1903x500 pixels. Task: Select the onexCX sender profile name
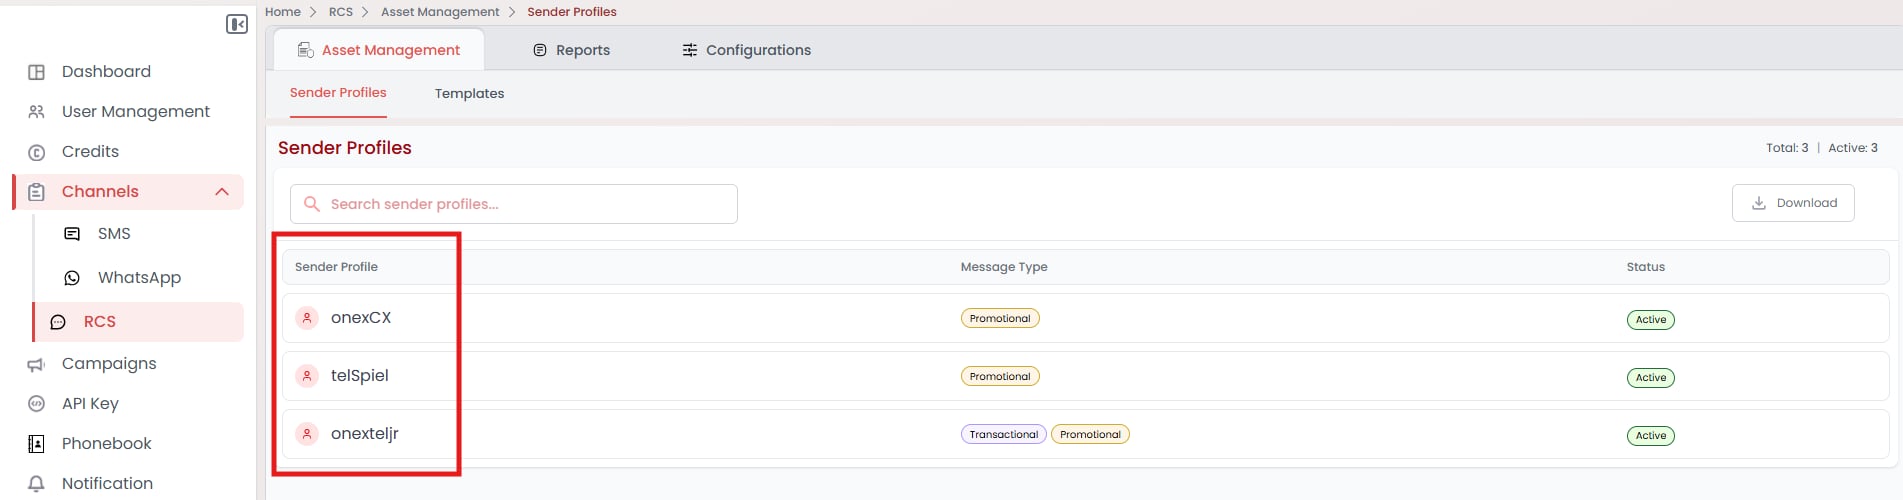(x=361, y=318)
